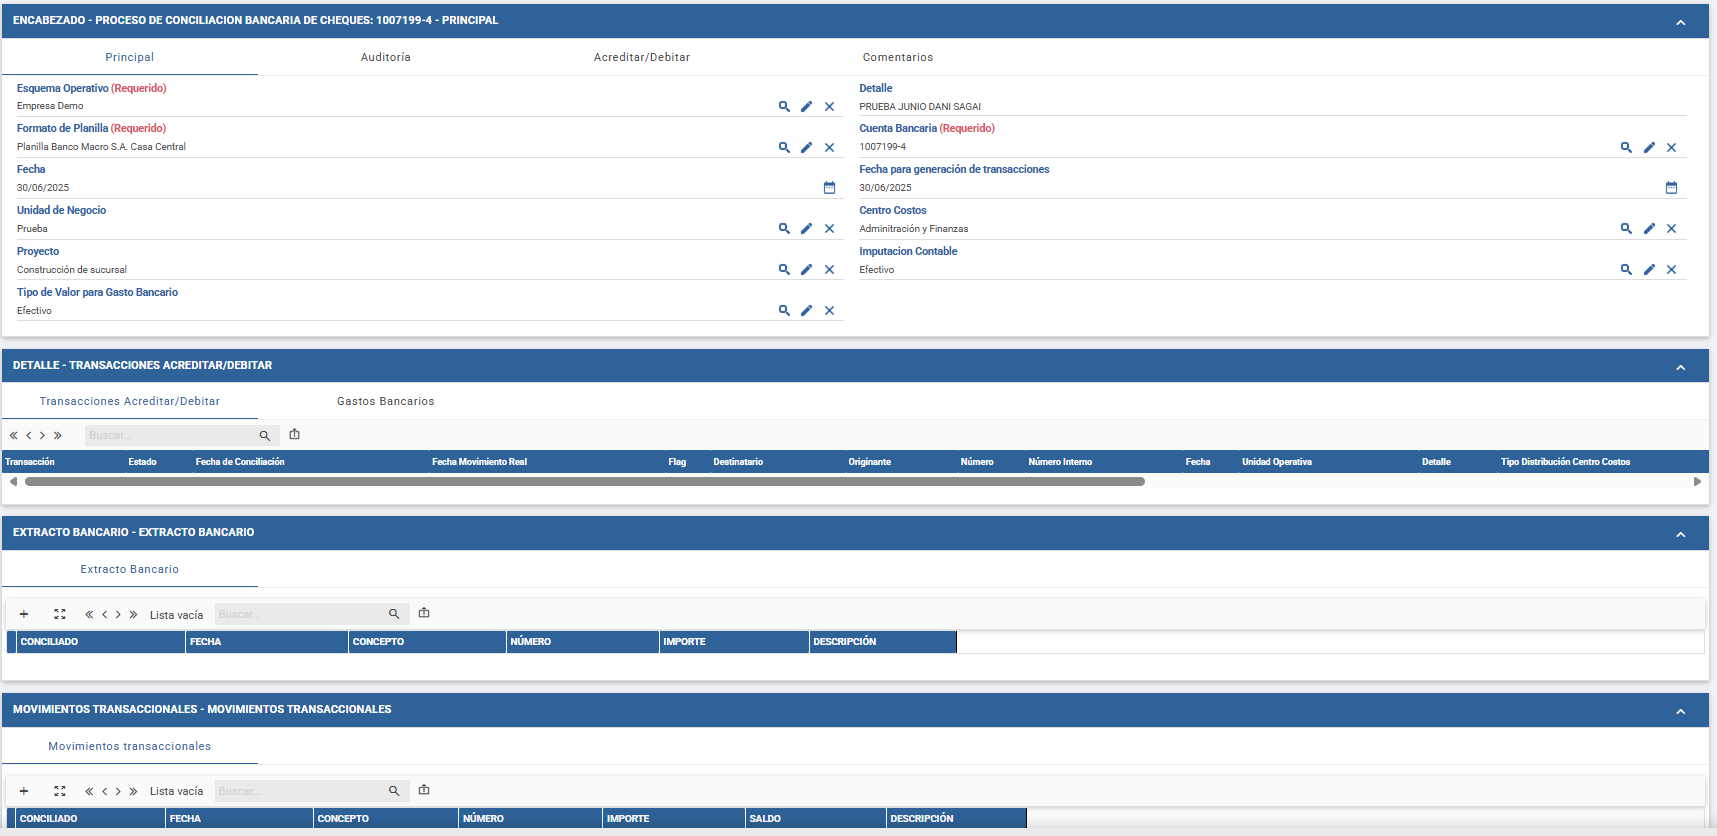Select the Extracto Bancario tab
1717x836 pixels.
point(130,569)
